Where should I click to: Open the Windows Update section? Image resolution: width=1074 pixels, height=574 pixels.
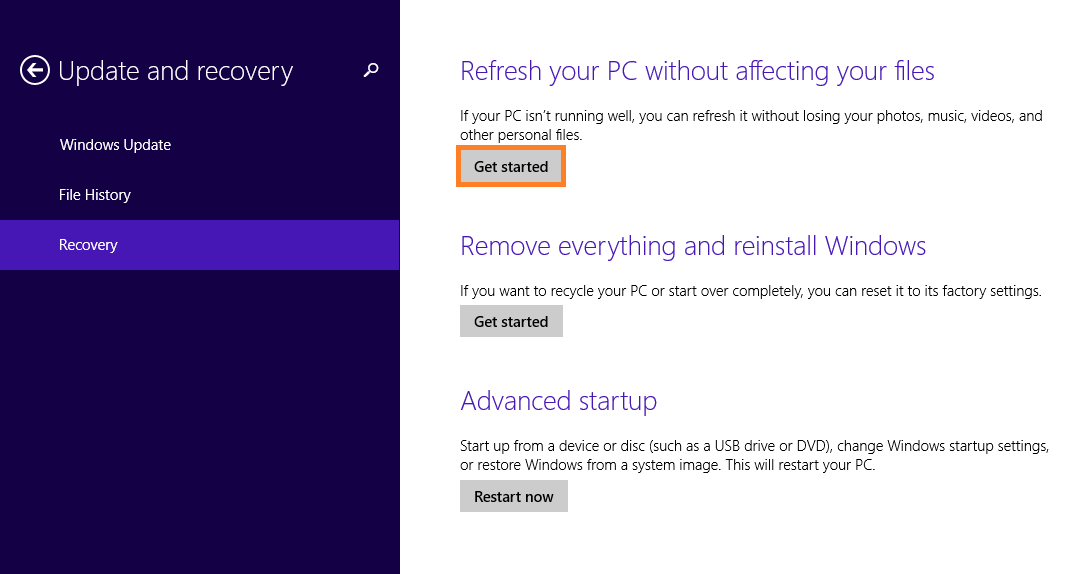(x=115, y=145)
